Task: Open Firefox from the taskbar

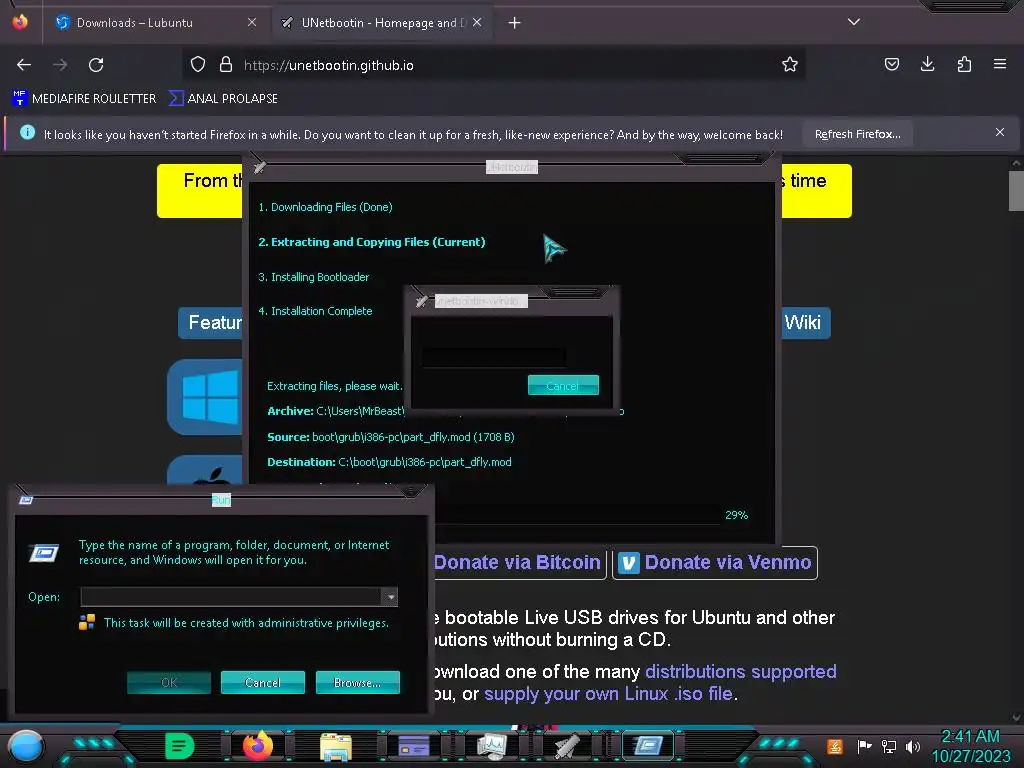Action: click(258, 746)
